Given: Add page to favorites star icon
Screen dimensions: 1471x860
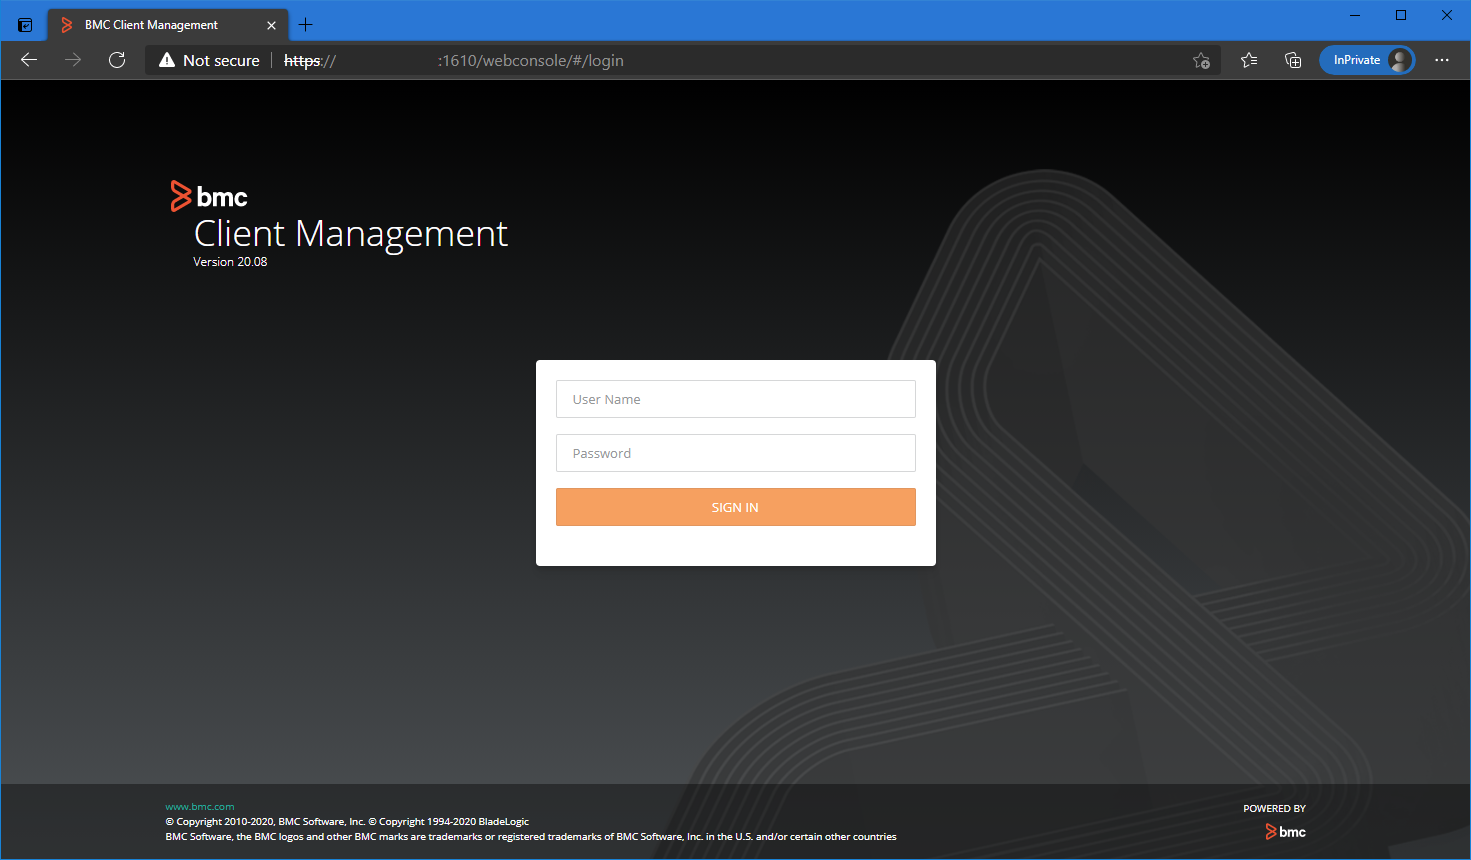Looking at the screenshot, I should [x=1201, y=60].
